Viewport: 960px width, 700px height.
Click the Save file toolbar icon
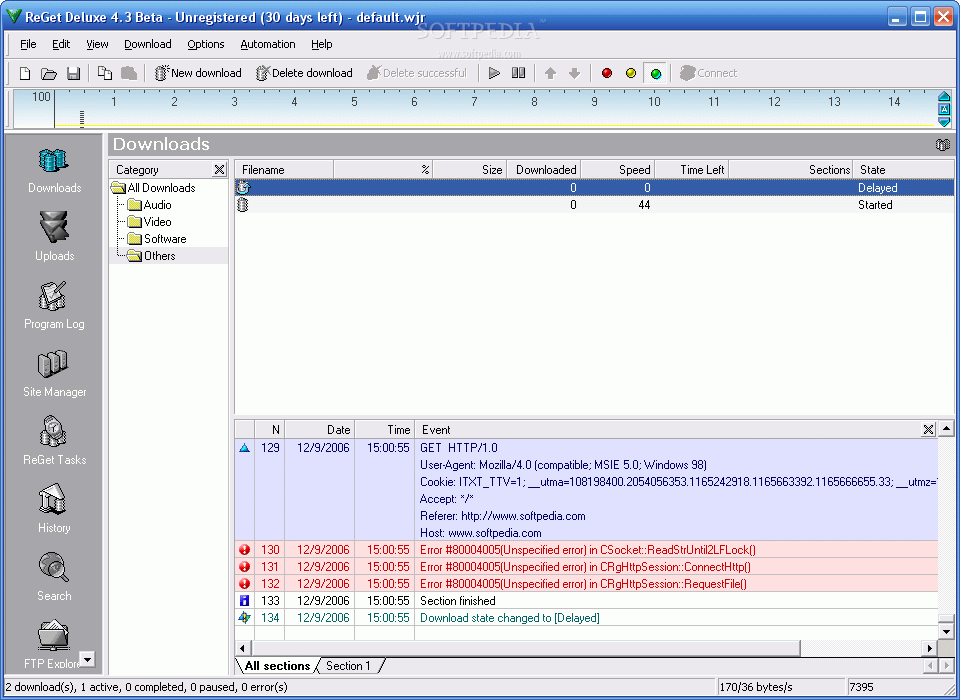[x=73, y=73]
